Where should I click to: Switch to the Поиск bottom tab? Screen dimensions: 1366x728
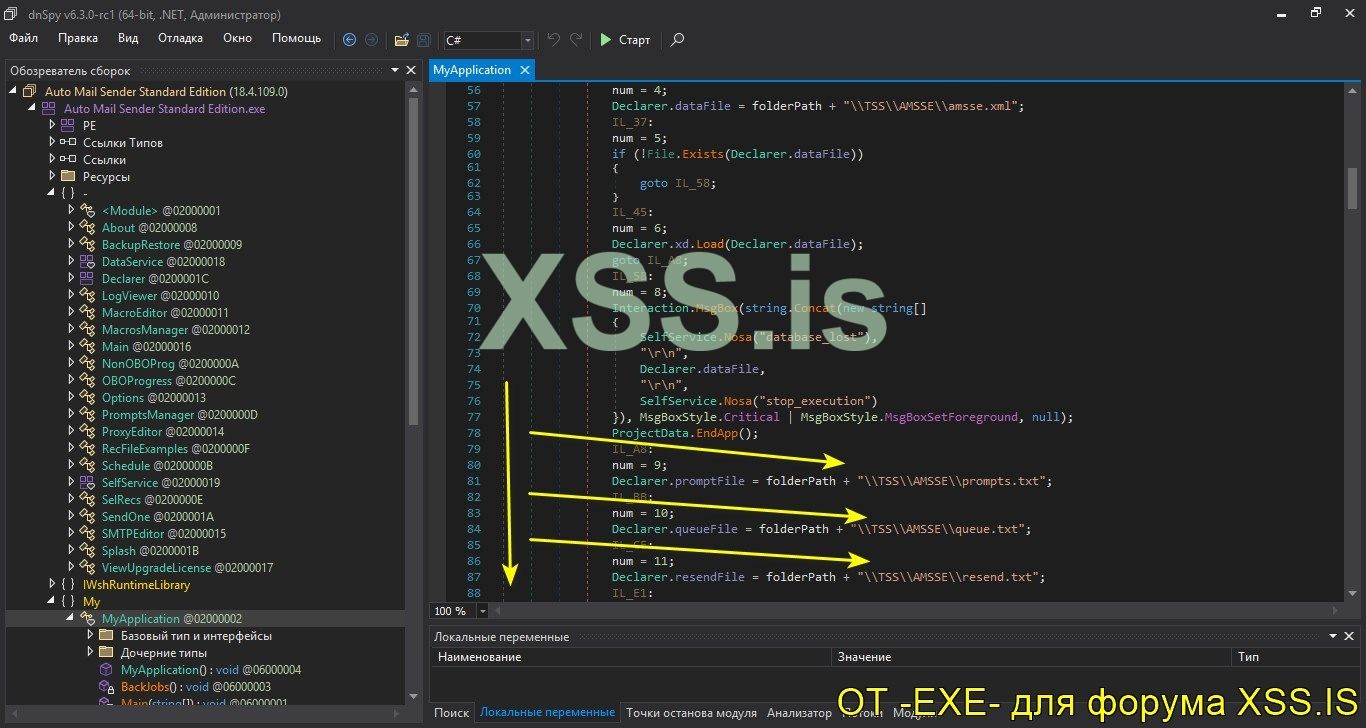pos(452,713)
